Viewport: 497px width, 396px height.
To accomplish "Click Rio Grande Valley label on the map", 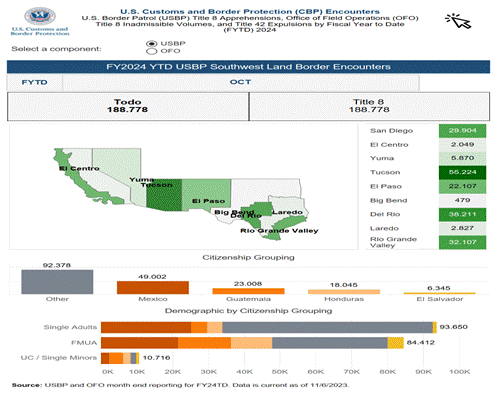I will tap(279, 231).
